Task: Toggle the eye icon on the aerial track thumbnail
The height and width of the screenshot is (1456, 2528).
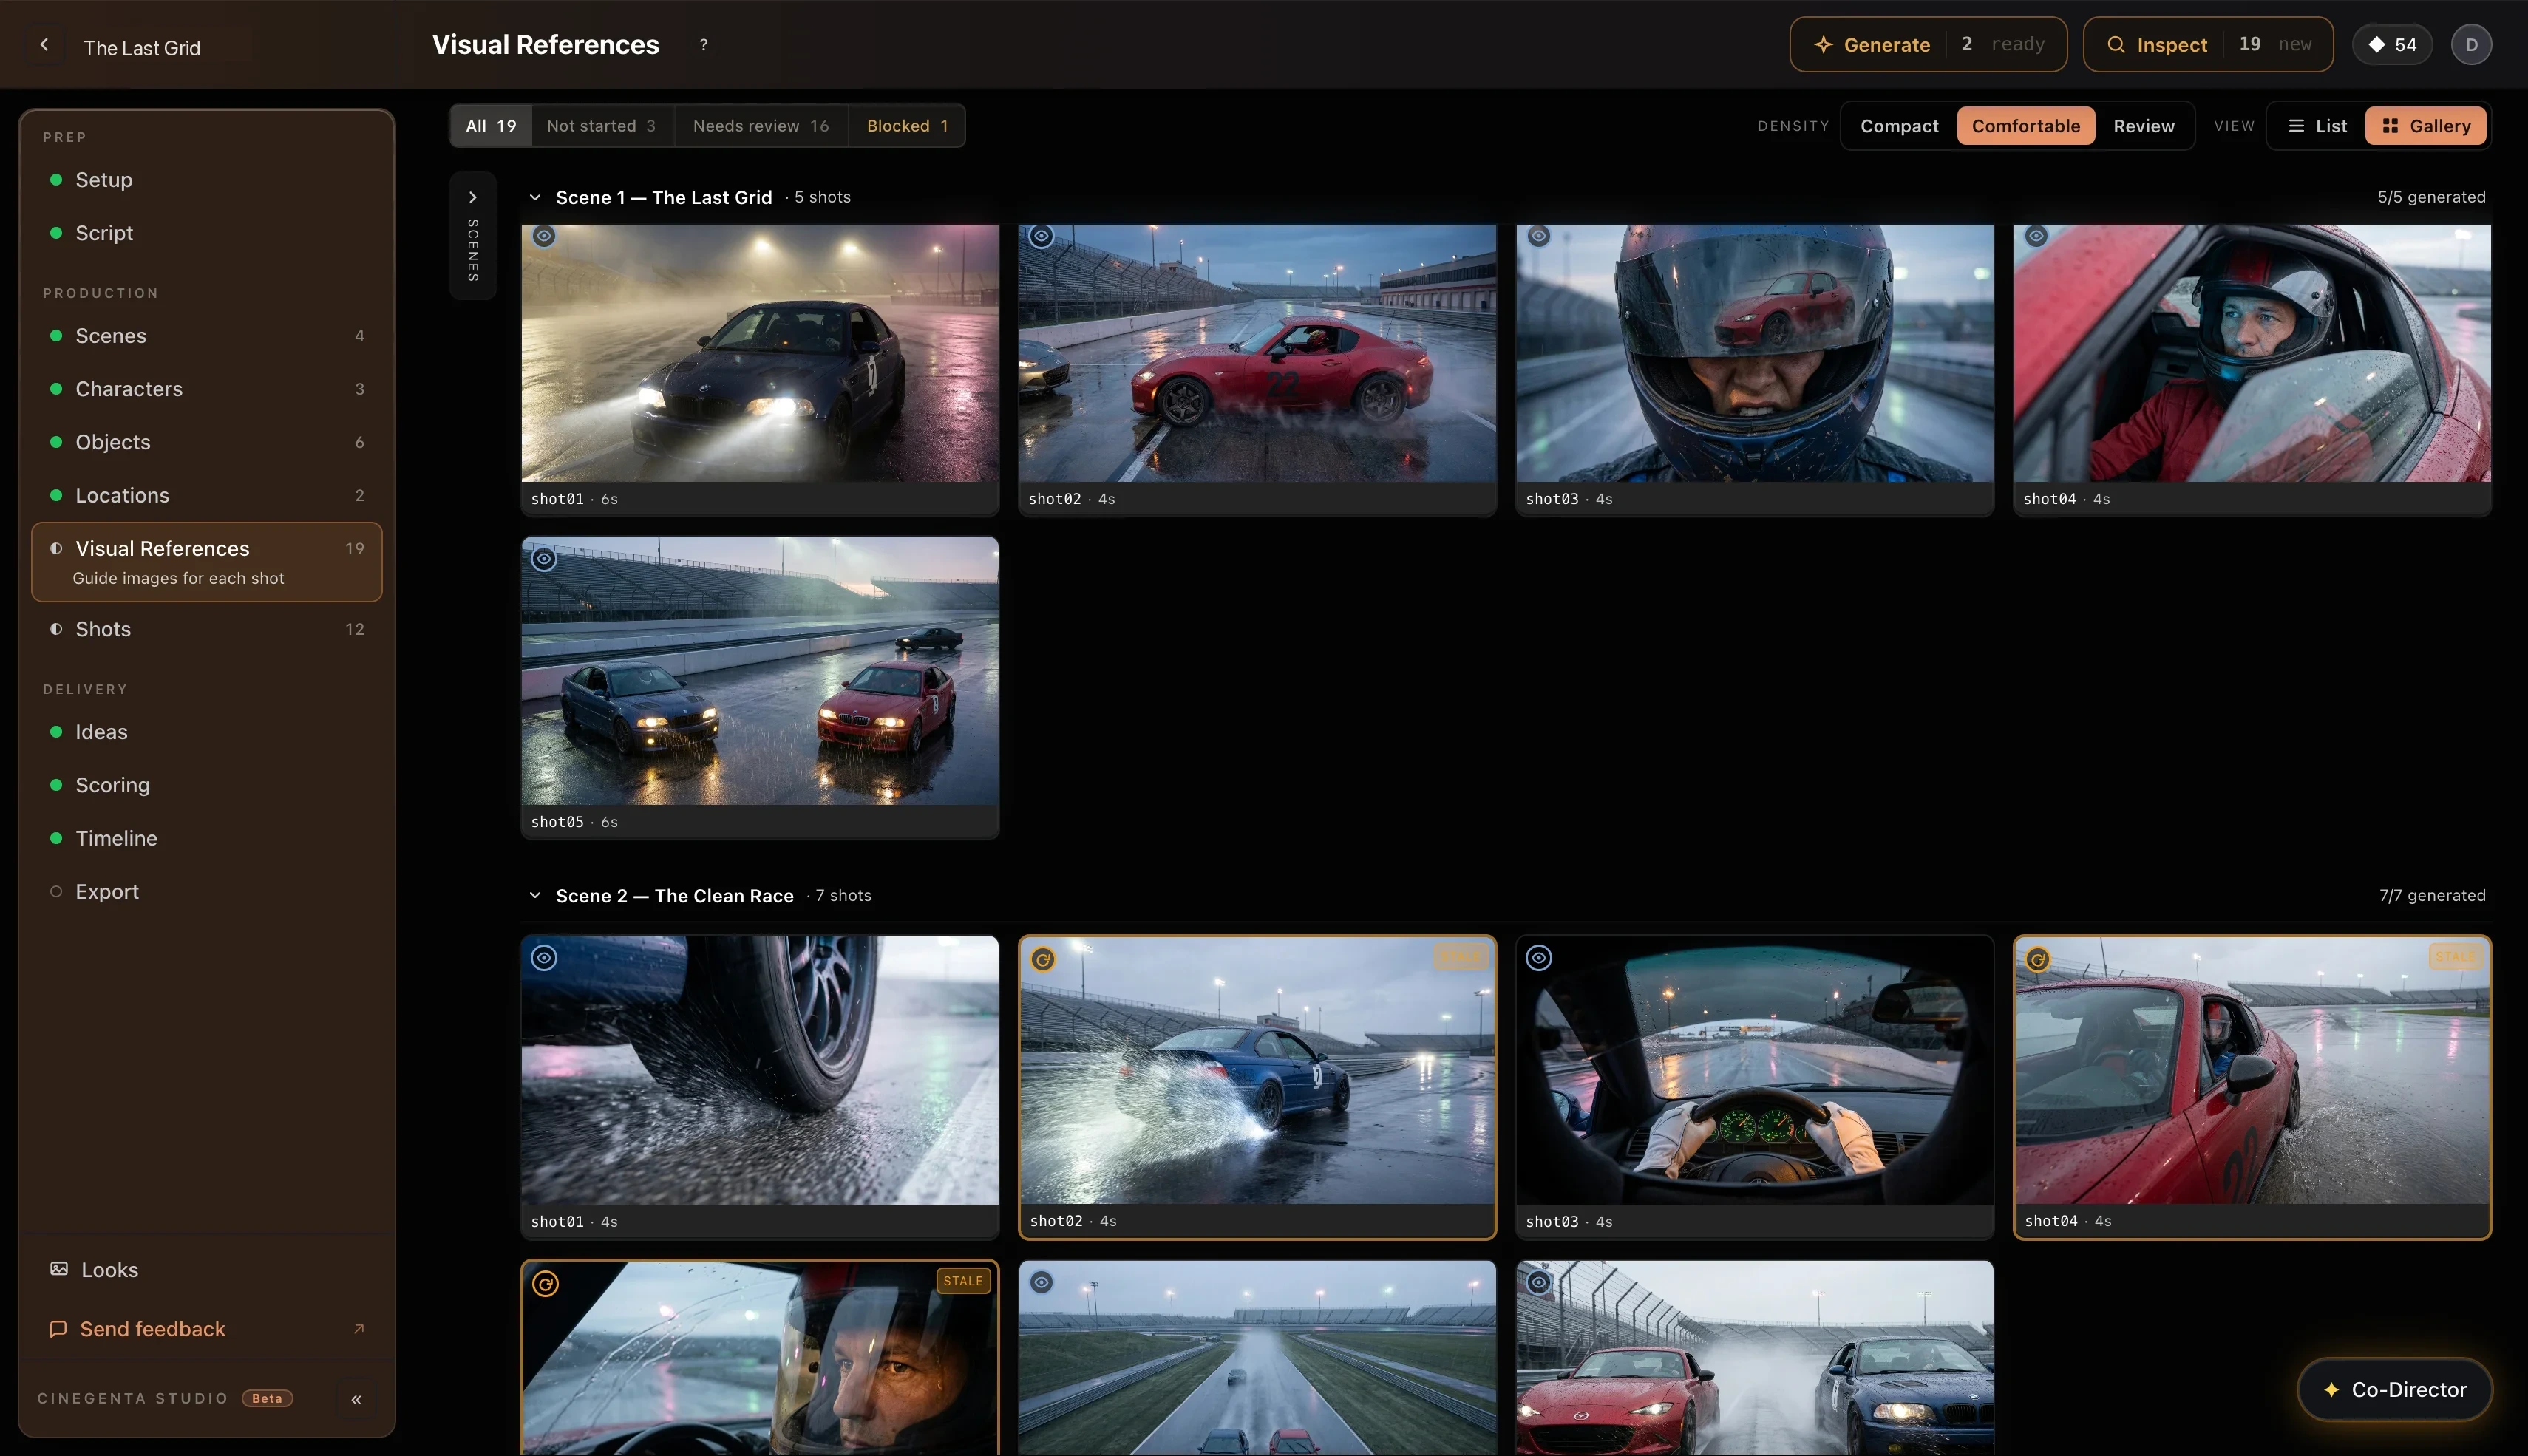Action: (x=1041, y=1282)
